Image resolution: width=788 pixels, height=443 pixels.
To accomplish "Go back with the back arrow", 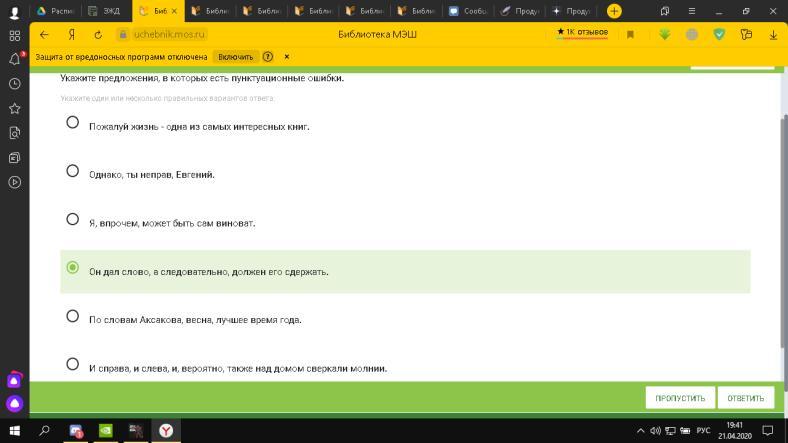I will [44, 34].
